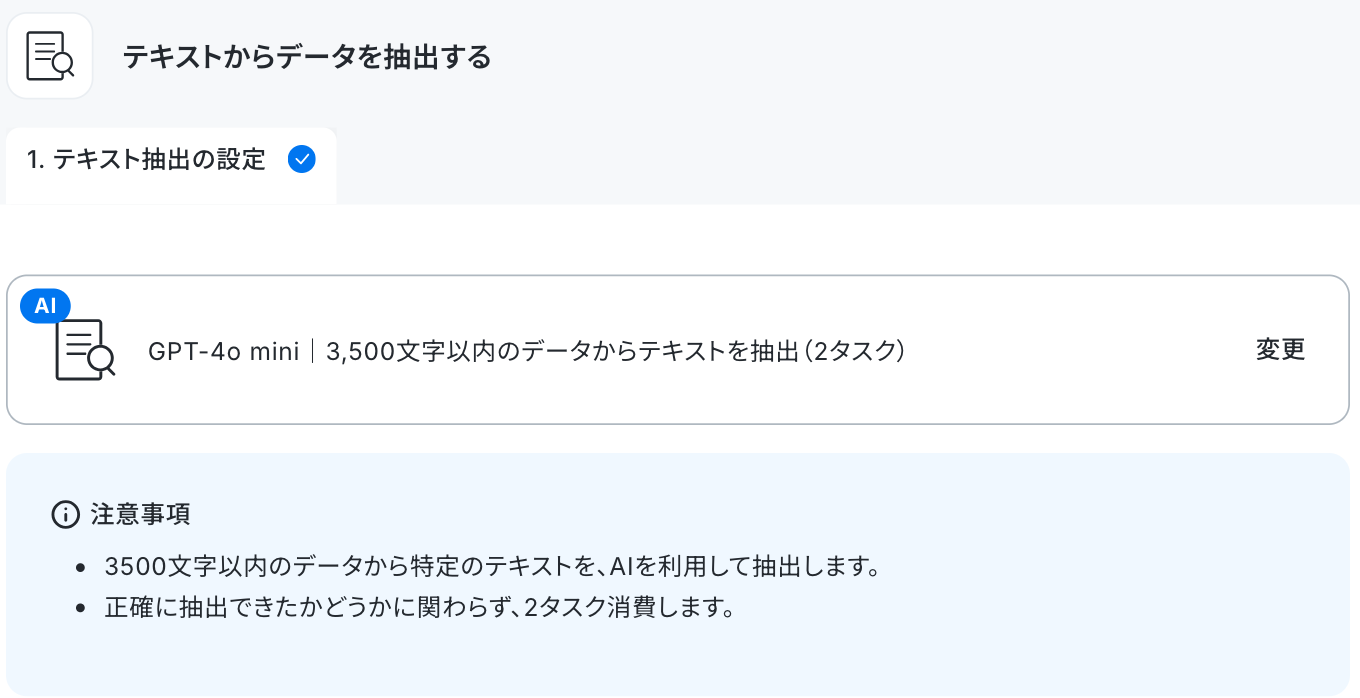1360x698 pixels.
Task: Click the info circle icon next to 注意事項
Action: [x=65, y=515]
